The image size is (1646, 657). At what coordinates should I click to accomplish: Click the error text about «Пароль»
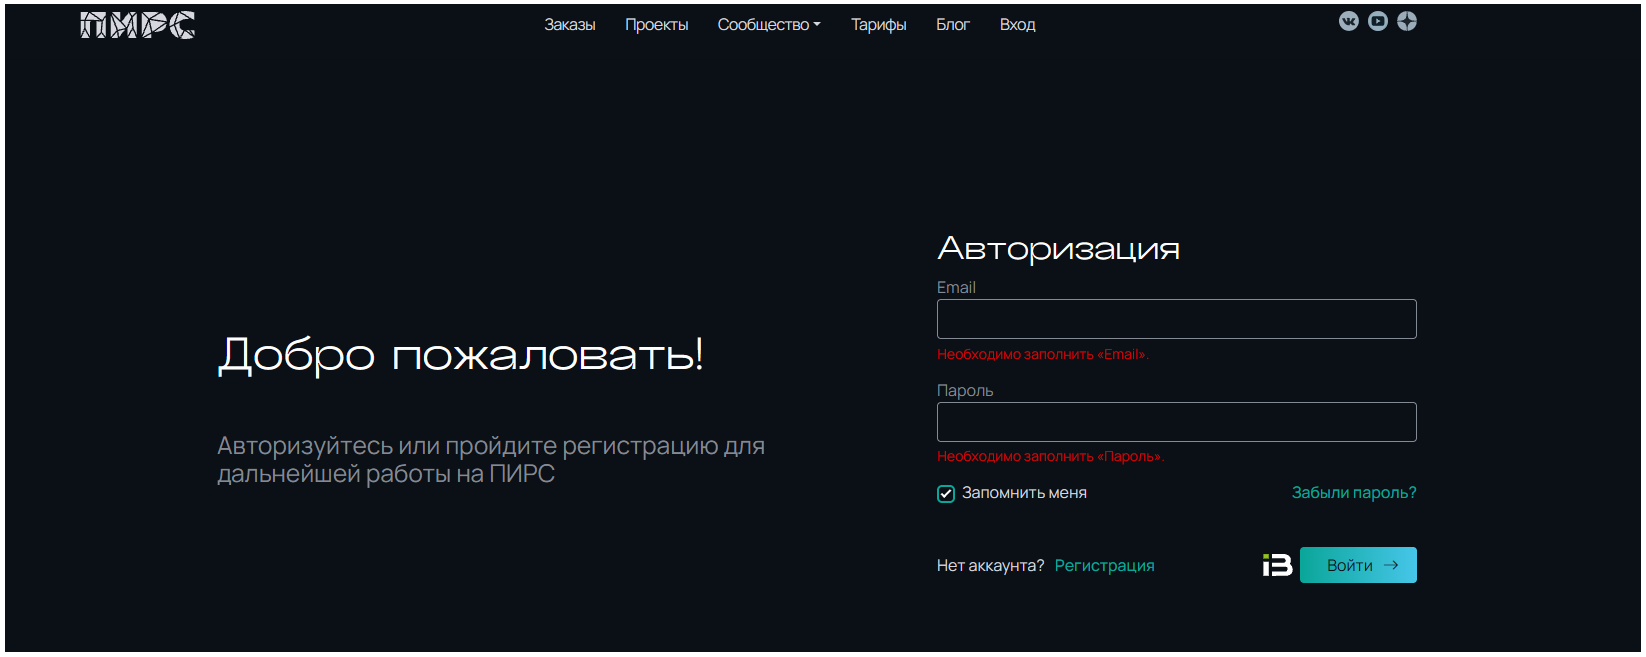1051,456
